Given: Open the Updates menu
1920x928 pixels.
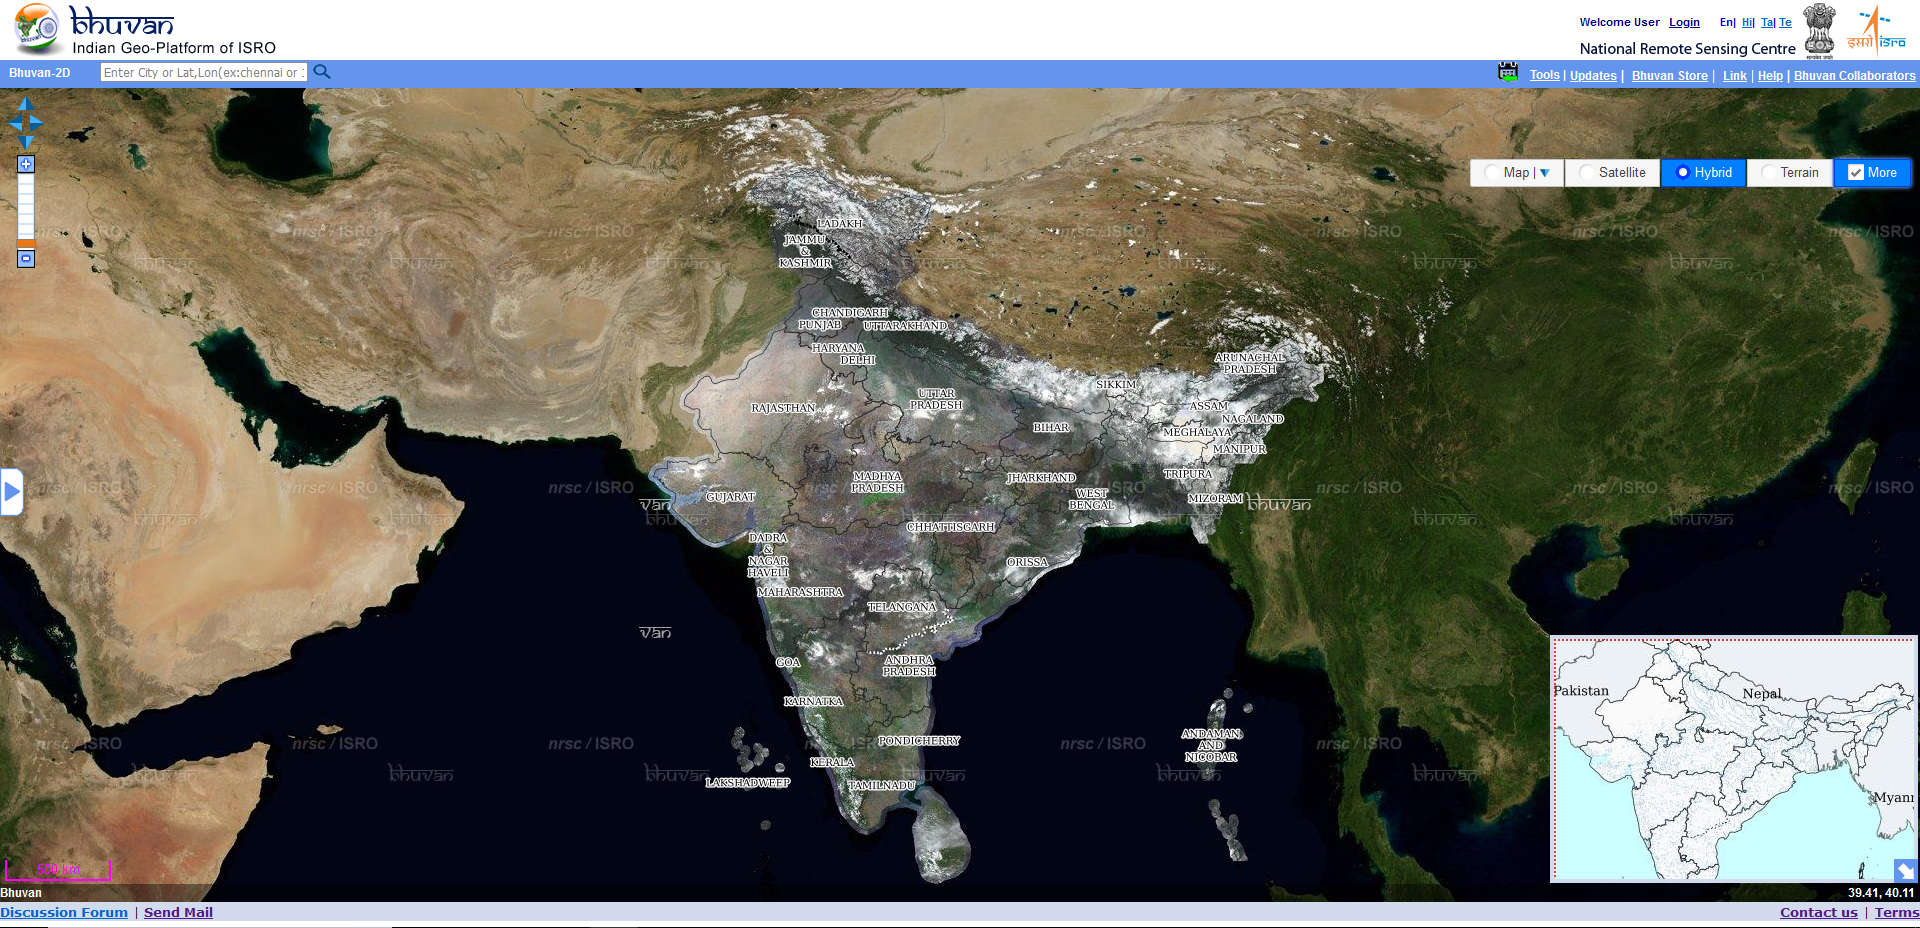Looking at the screenshot, I should pos(1593,75).
